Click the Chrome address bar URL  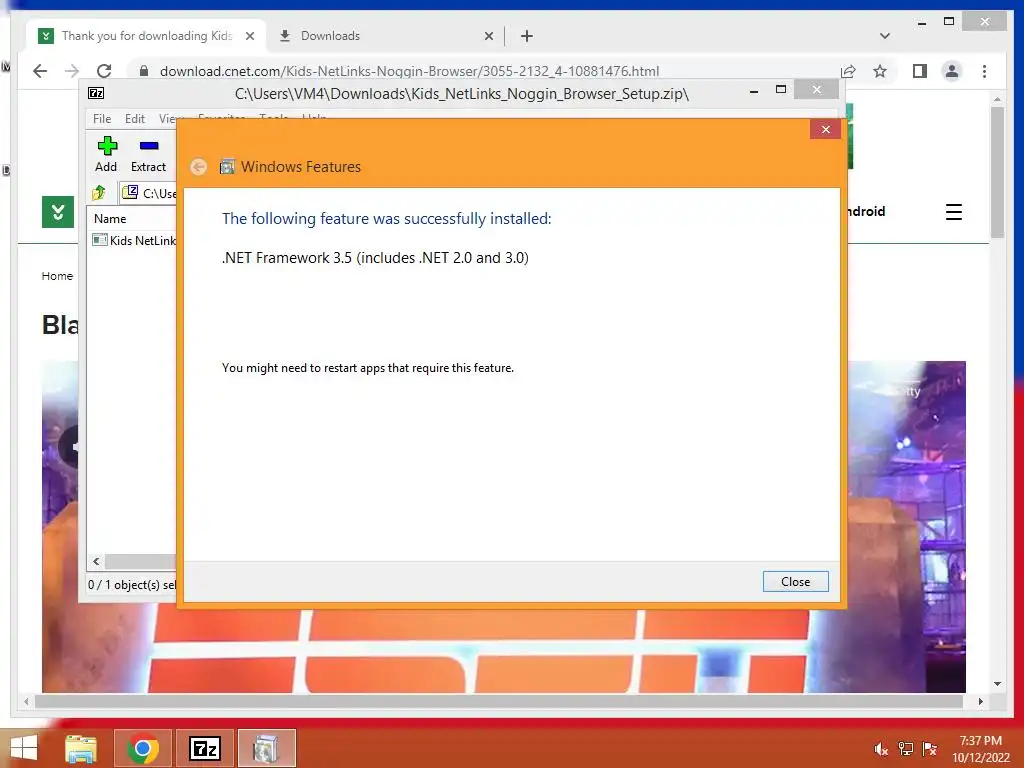pyautogui.click(x=409, y=71)
